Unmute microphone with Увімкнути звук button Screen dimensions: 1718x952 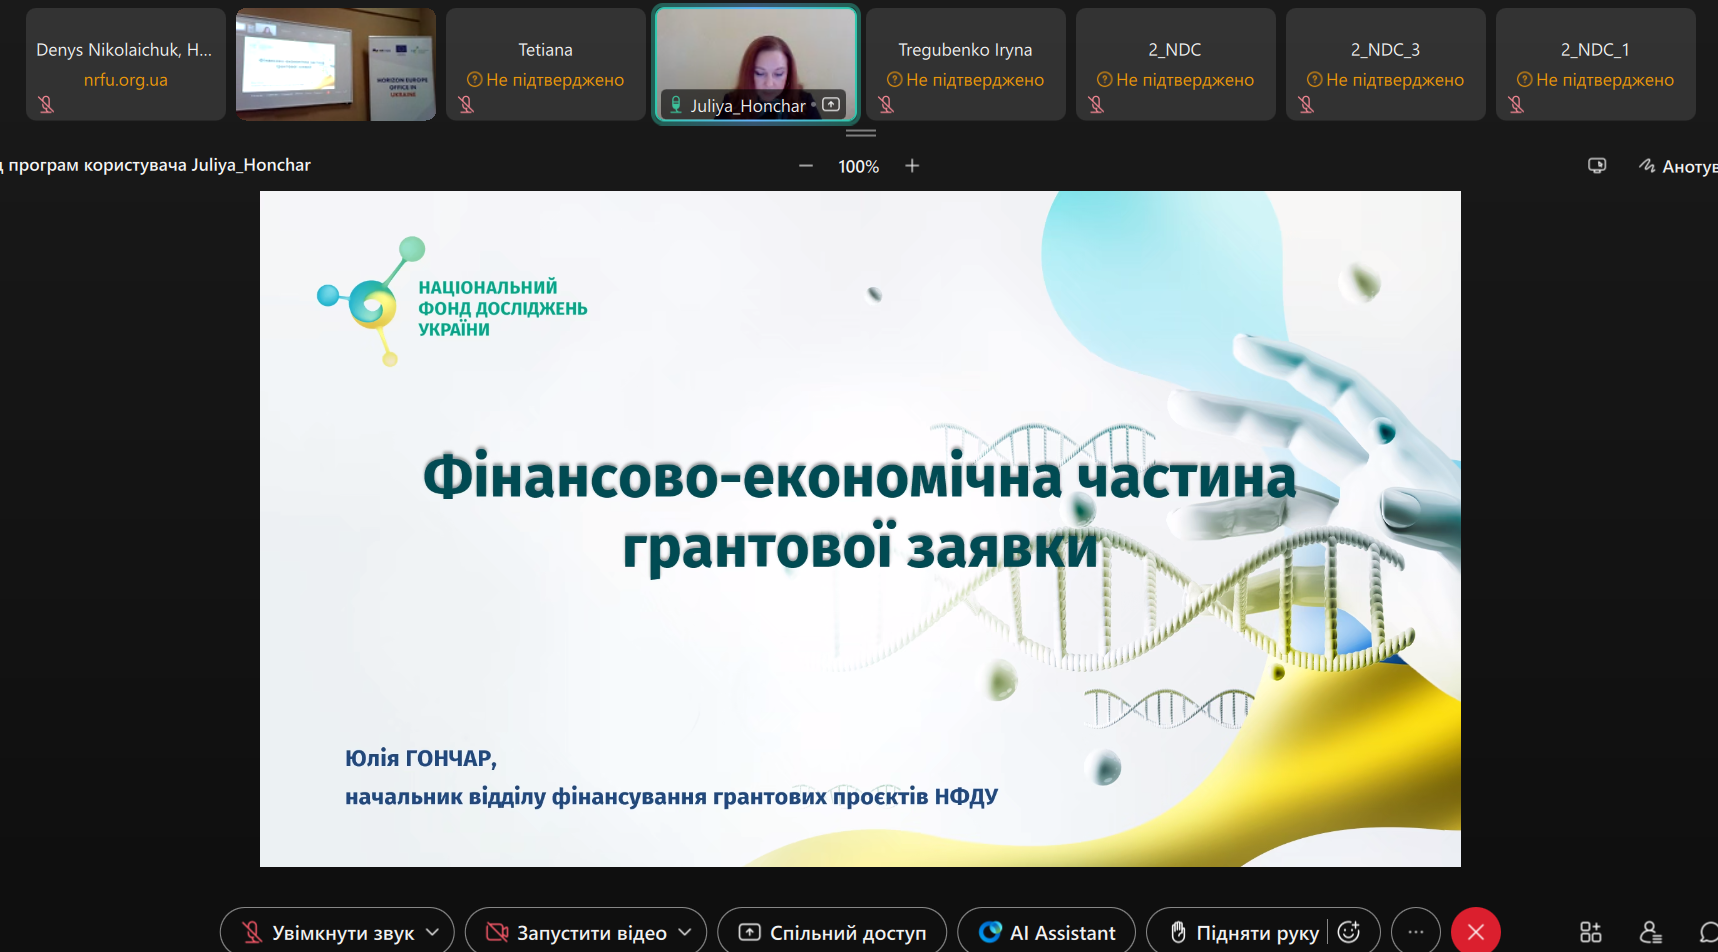pyautogui.click(x=328, y=932)
